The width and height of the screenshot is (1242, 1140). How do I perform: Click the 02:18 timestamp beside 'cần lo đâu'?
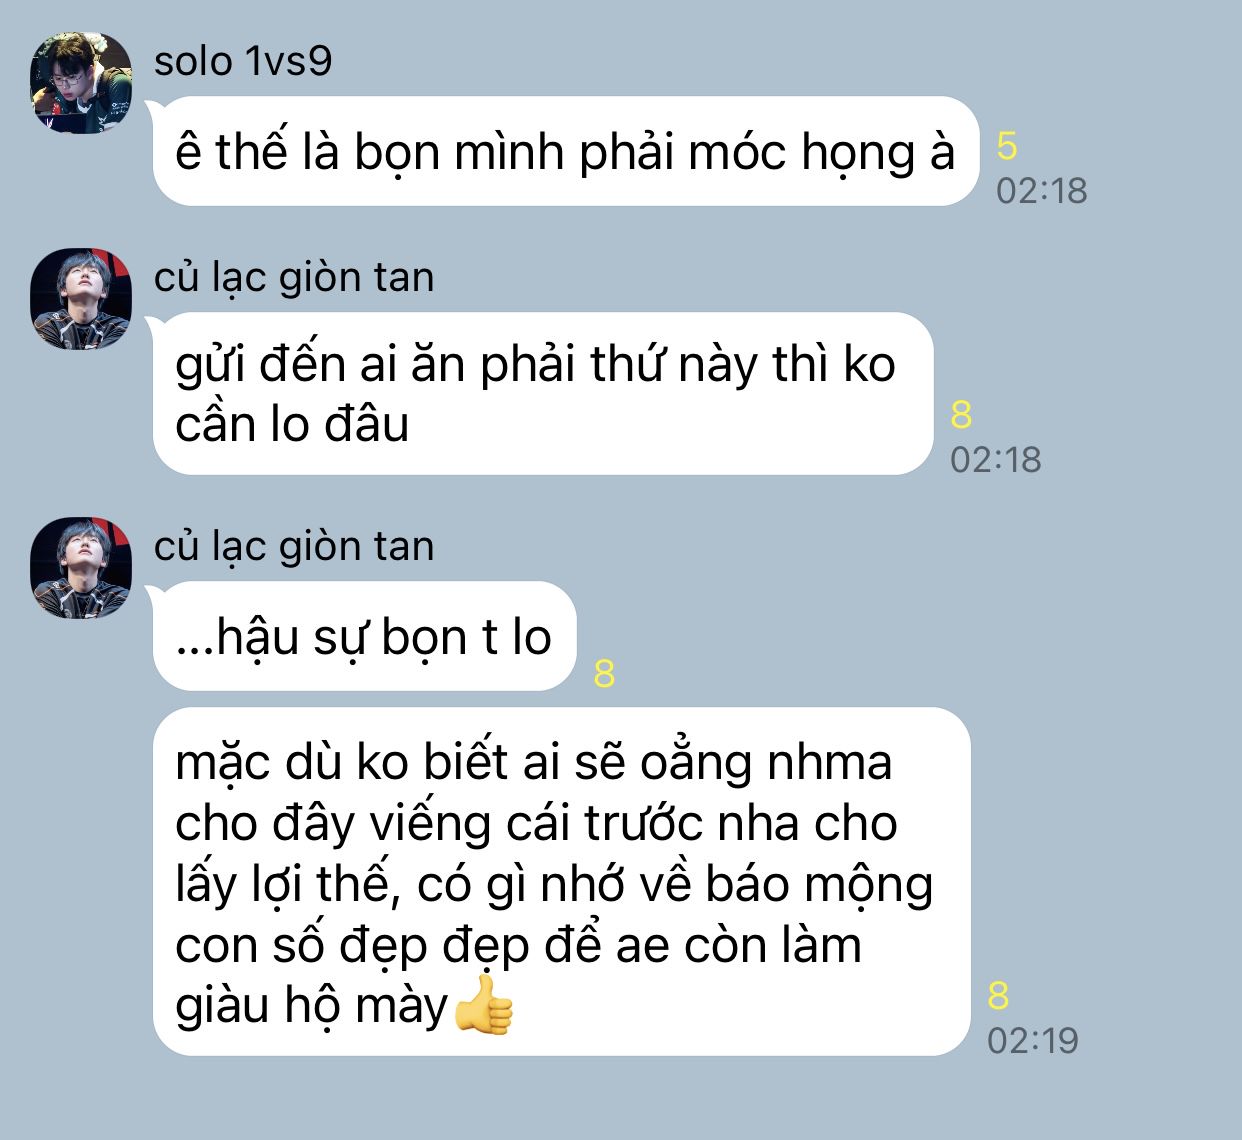pos(995,460)
